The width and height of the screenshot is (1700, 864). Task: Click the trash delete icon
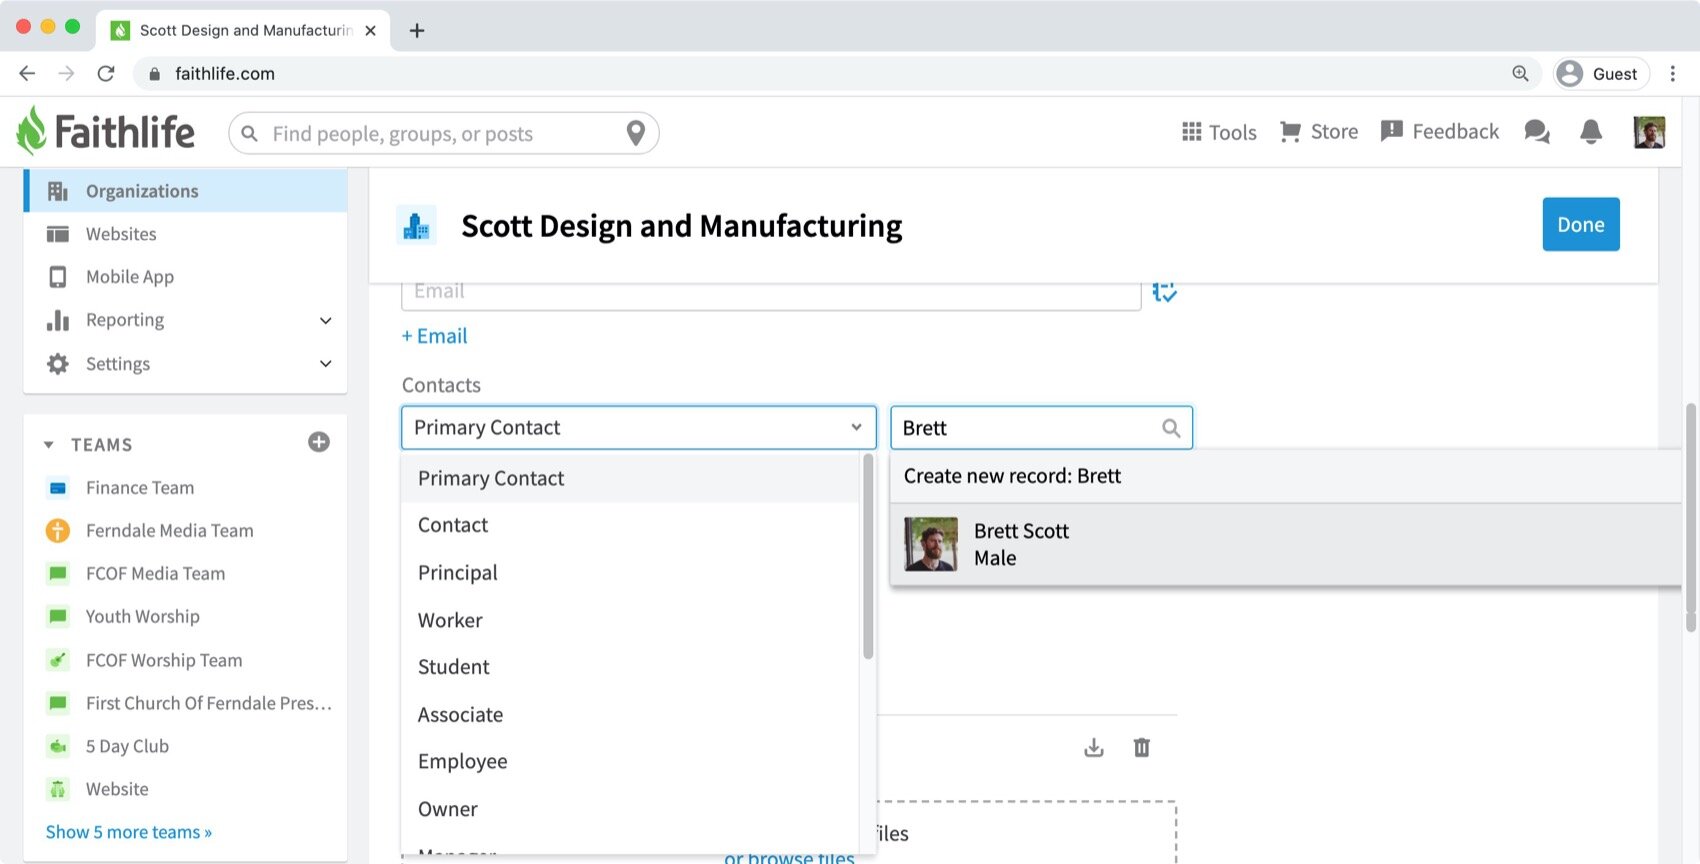(1142, 748)
